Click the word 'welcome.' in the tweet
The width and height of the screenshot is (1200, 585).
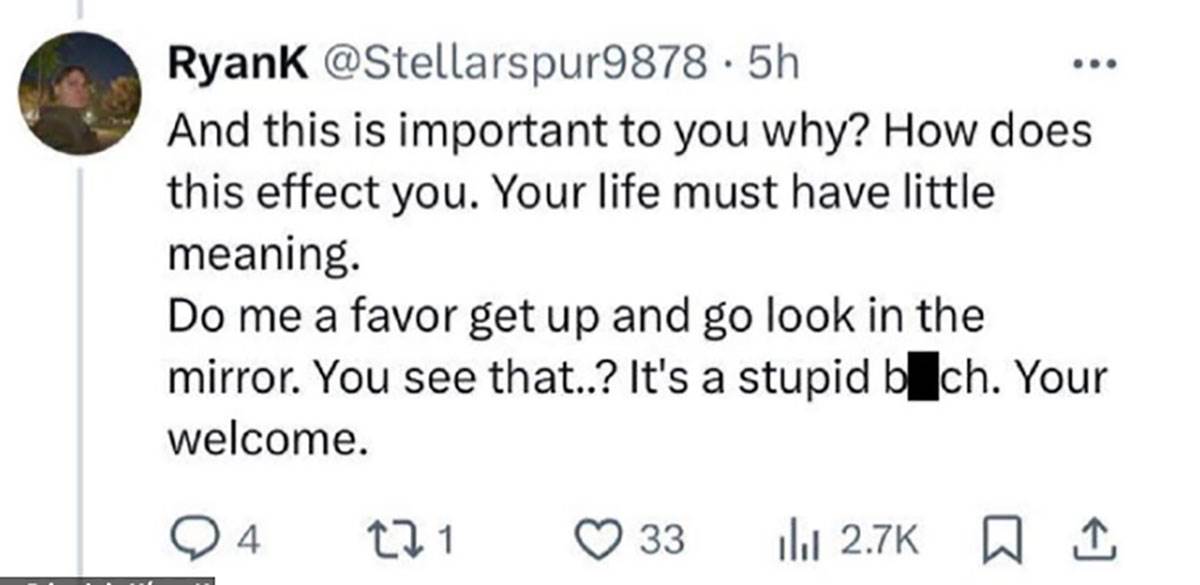pos(263,440)
